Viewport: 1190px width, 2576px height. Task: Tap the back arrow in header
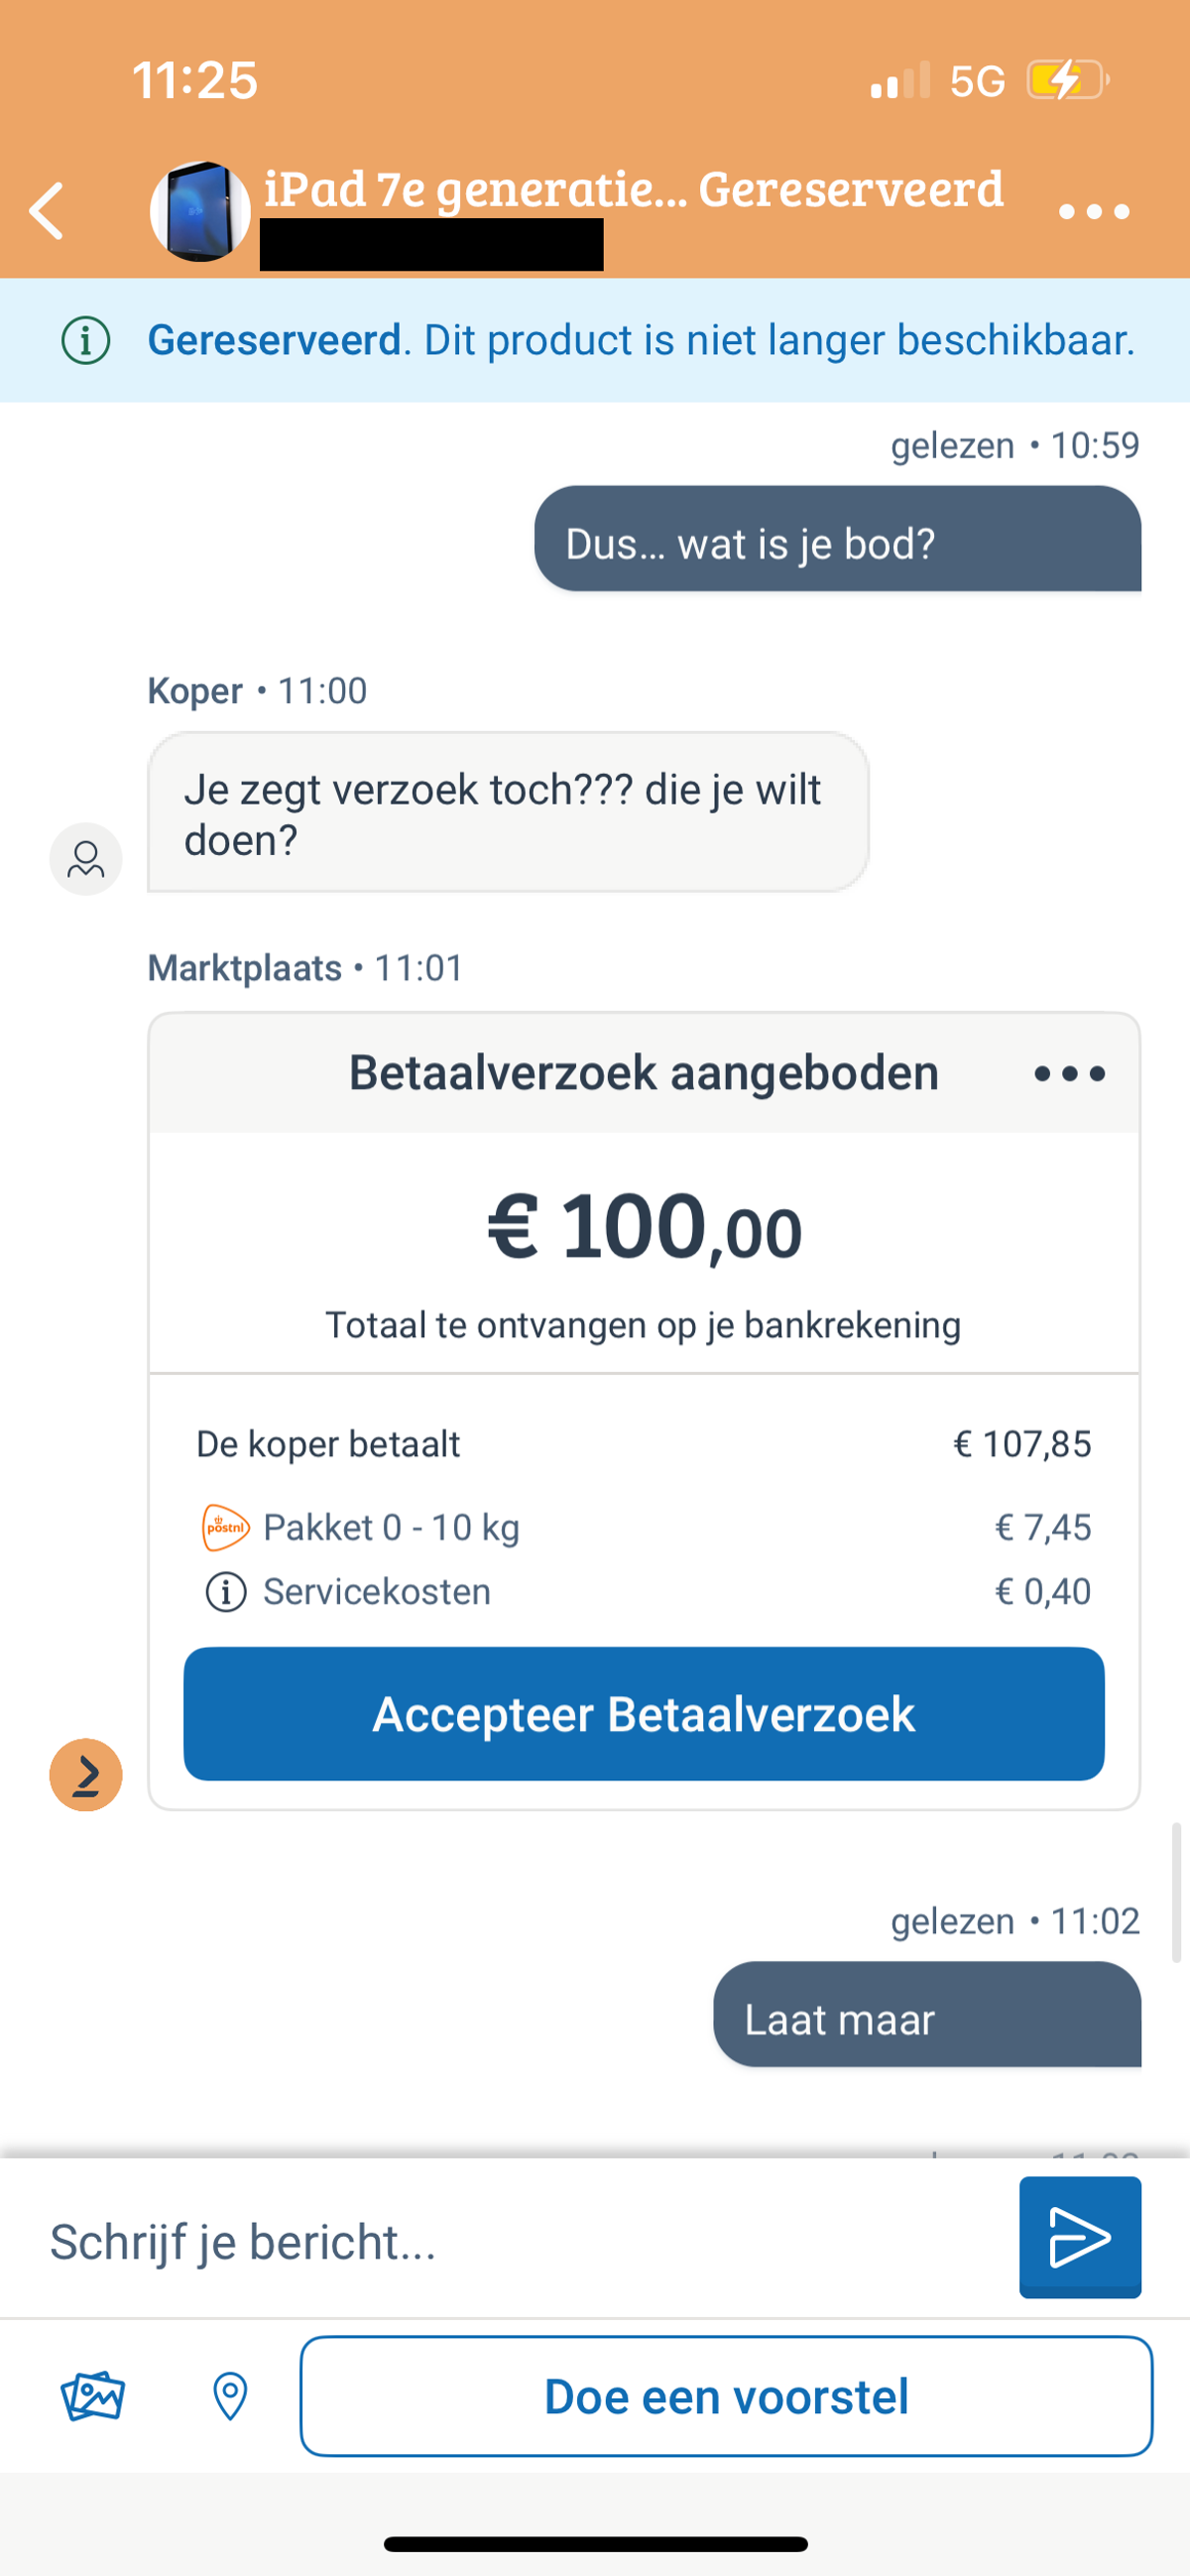point(47,211)
